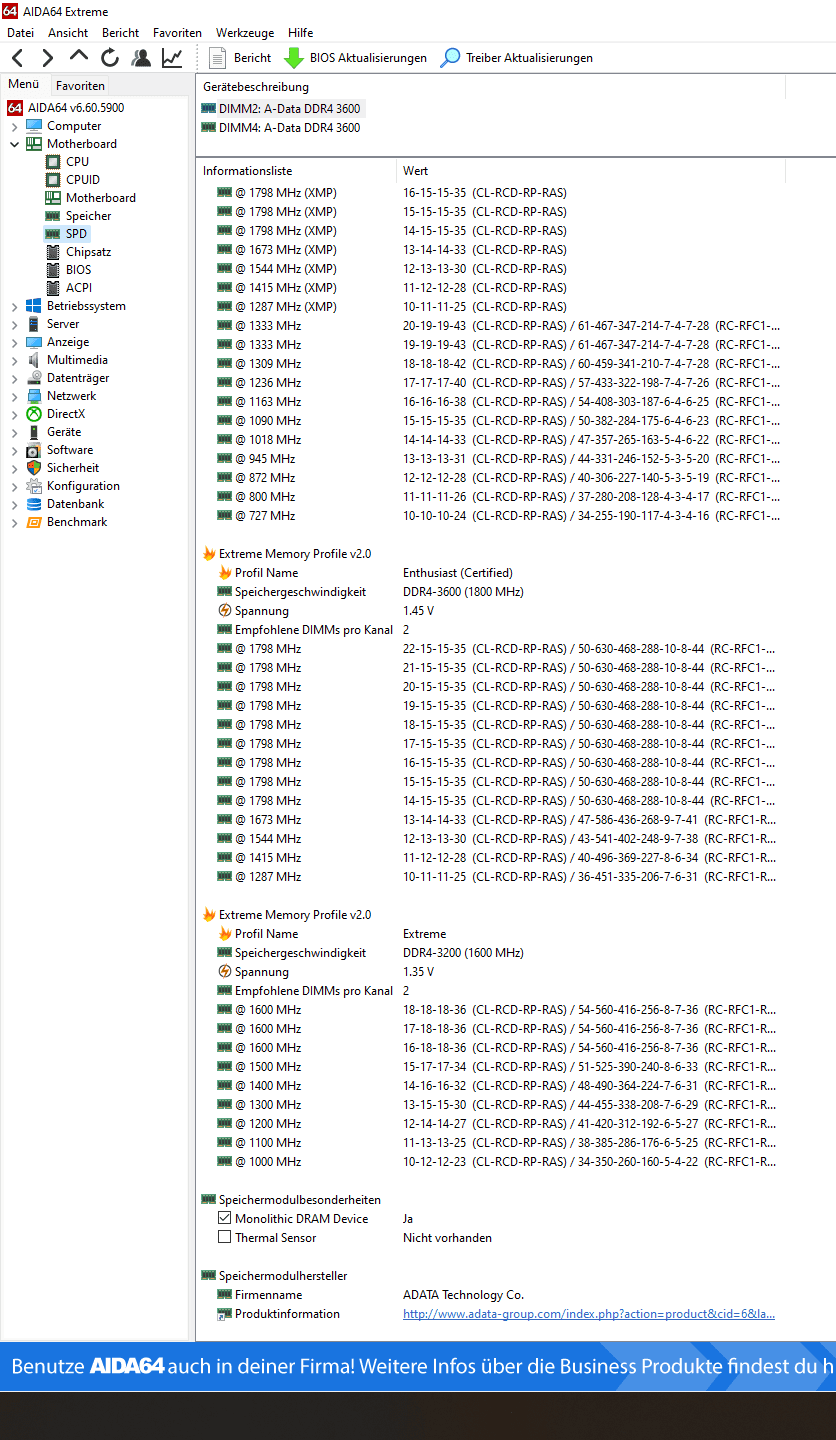Screen dimensions: 836x1440
Task: Select the SPD tree item
Action: [66, 234]
